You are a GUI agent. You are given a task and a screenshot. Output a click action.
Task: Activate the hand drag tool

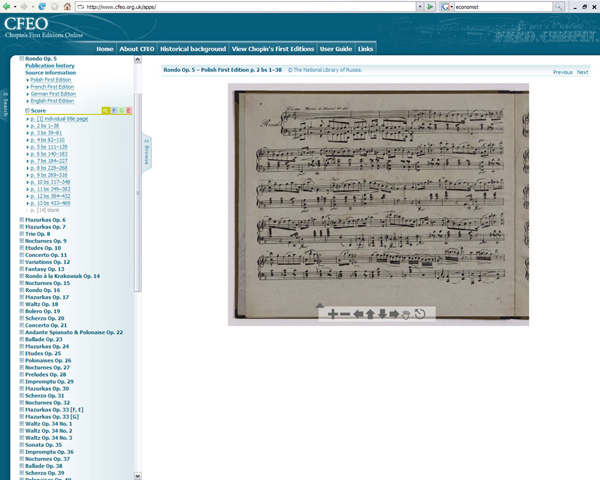(407, 314)
